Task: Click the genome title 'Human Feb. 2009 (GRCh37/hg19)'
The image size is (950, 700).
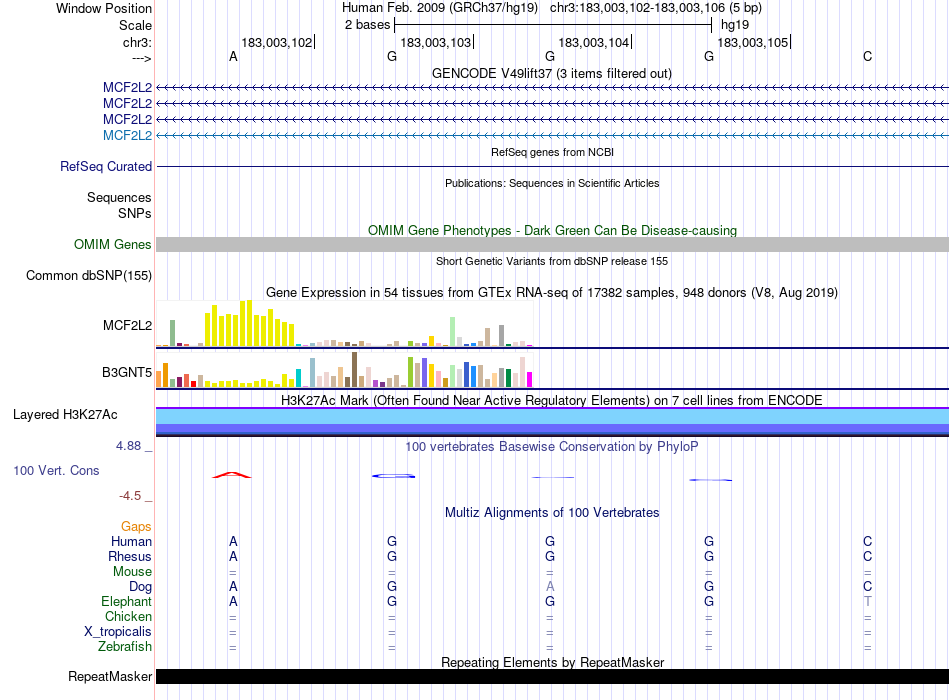Action: 440,8
